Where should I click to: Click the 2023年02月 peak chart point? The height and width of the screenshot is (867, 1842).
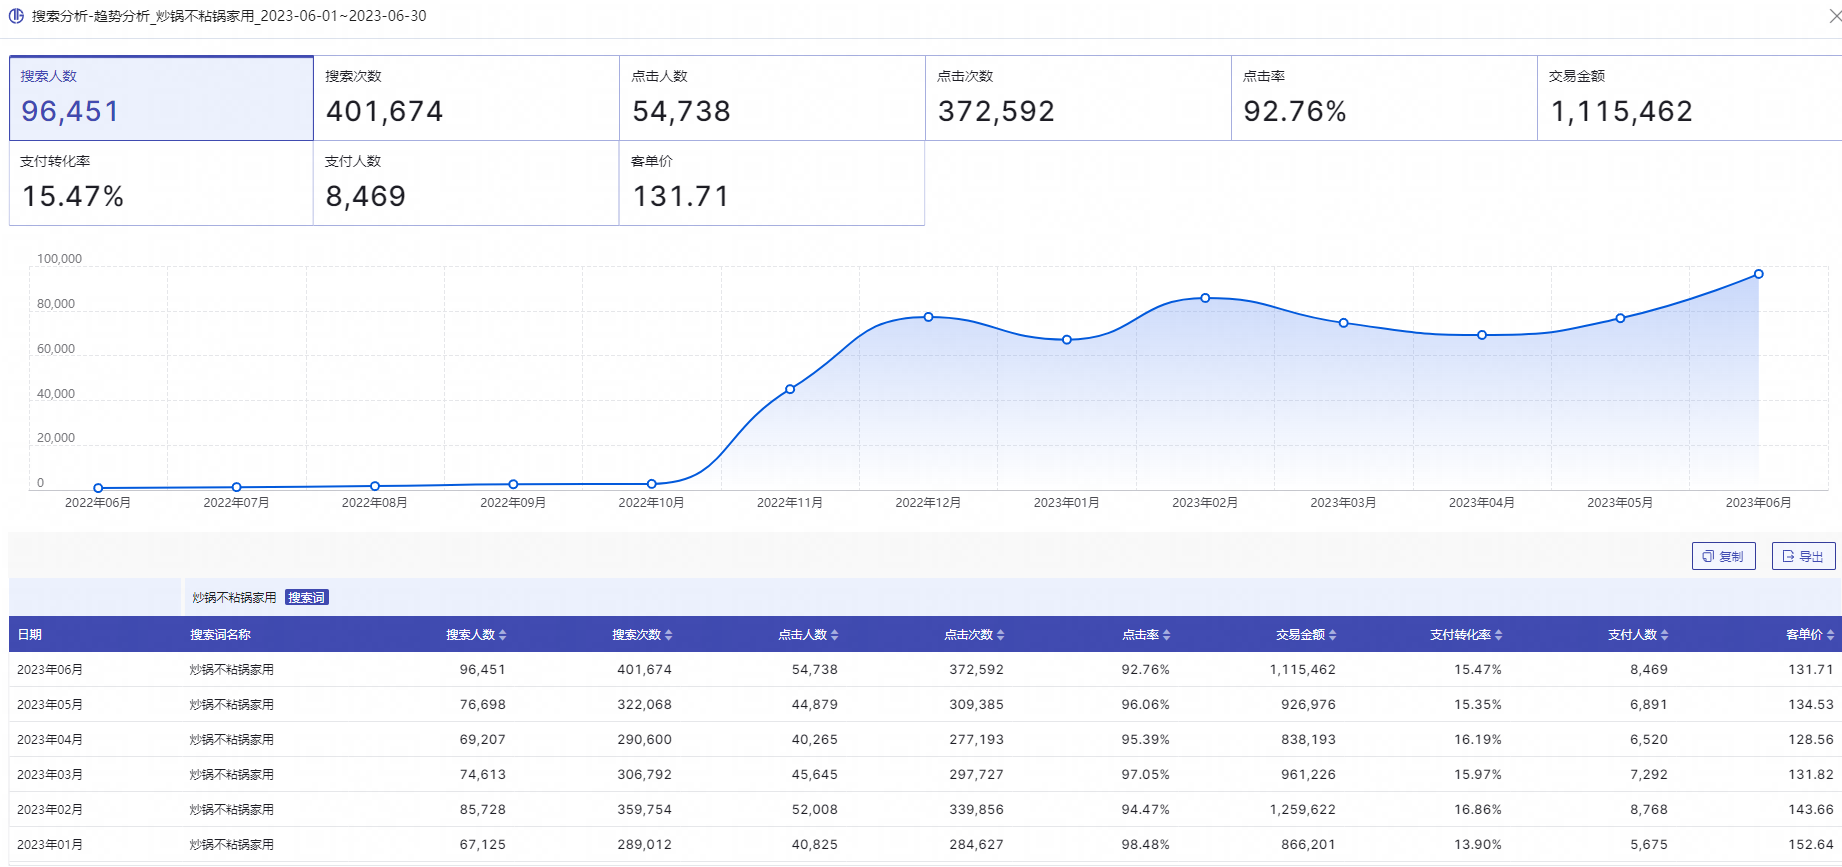click(1205, 298)
